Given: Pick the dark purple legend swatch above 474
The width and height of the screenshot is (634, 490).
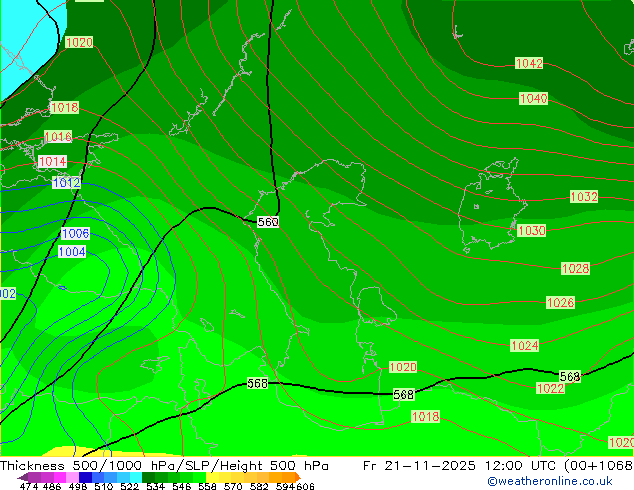Looking at the screenshot, I should coord(23,477).
